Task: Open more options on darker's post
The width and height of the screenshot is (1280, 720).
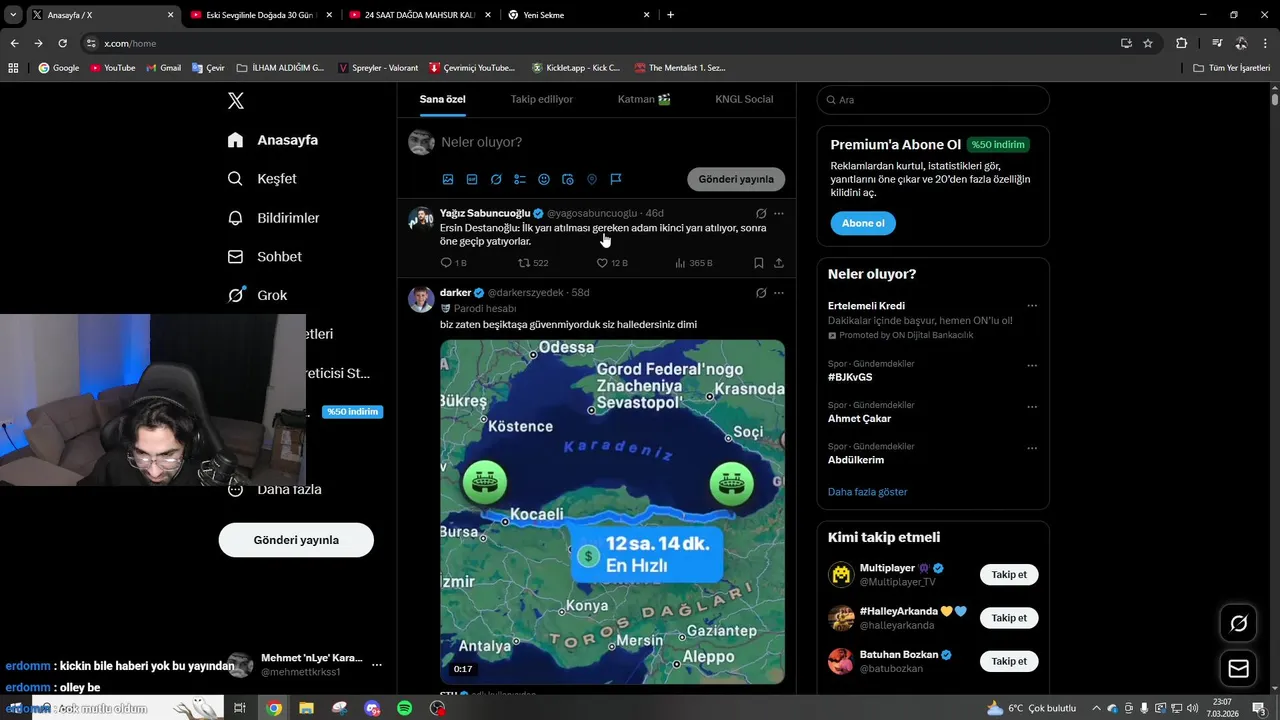Action: coord(779,293)
